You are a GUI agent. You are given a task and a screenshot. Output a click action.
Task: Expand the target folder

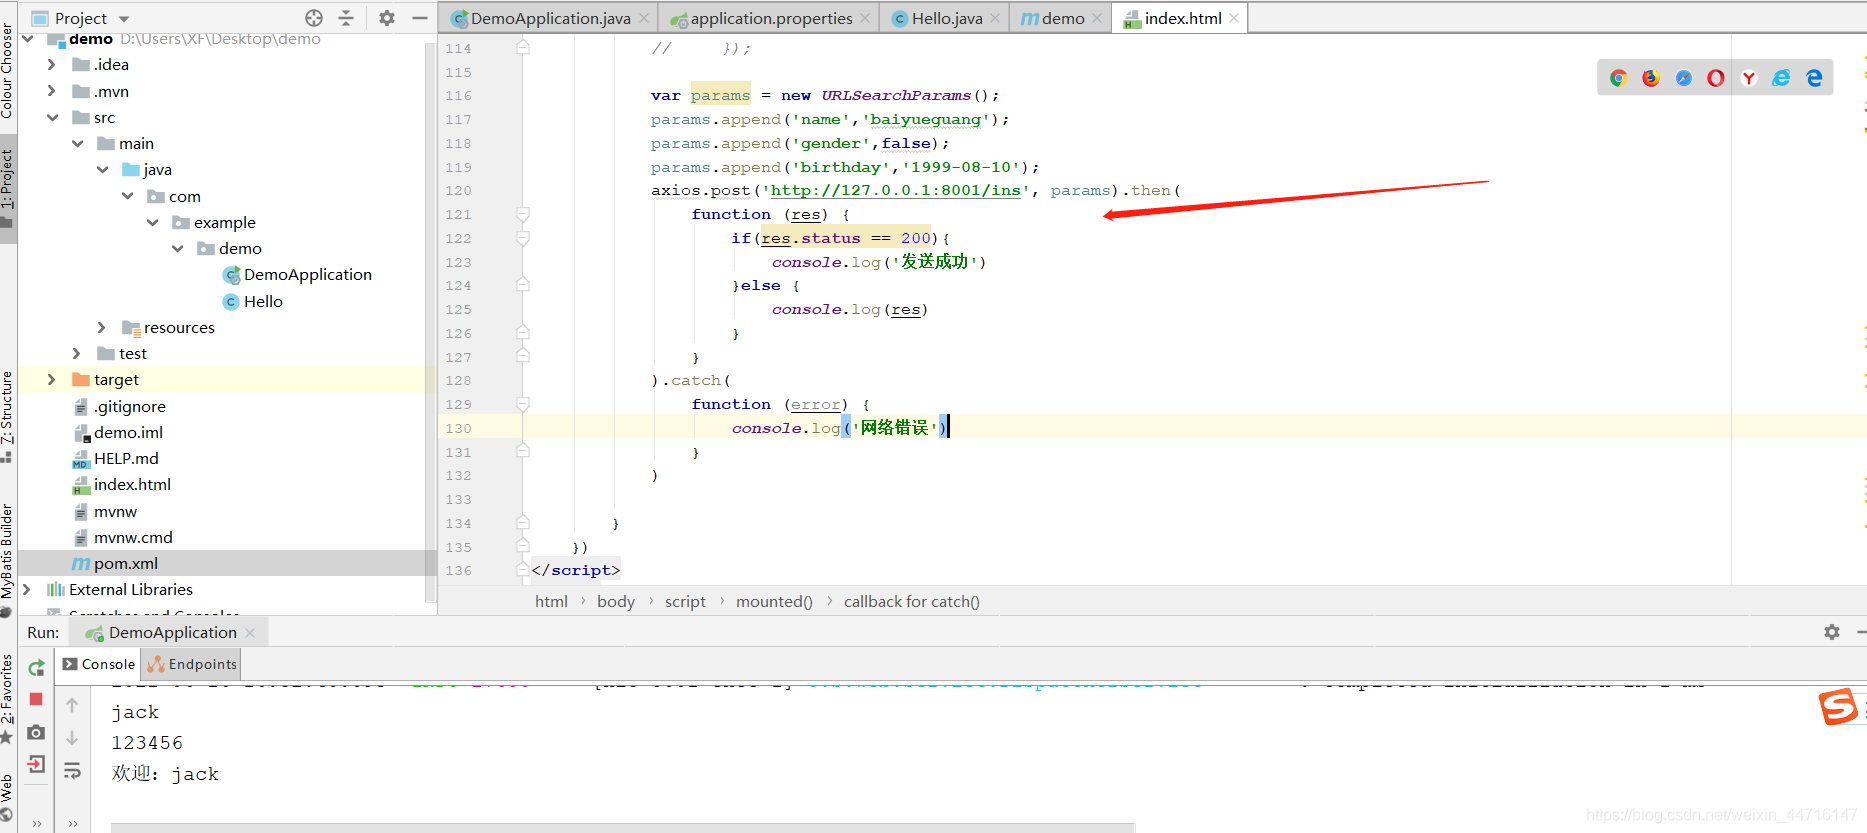point(51,379)
